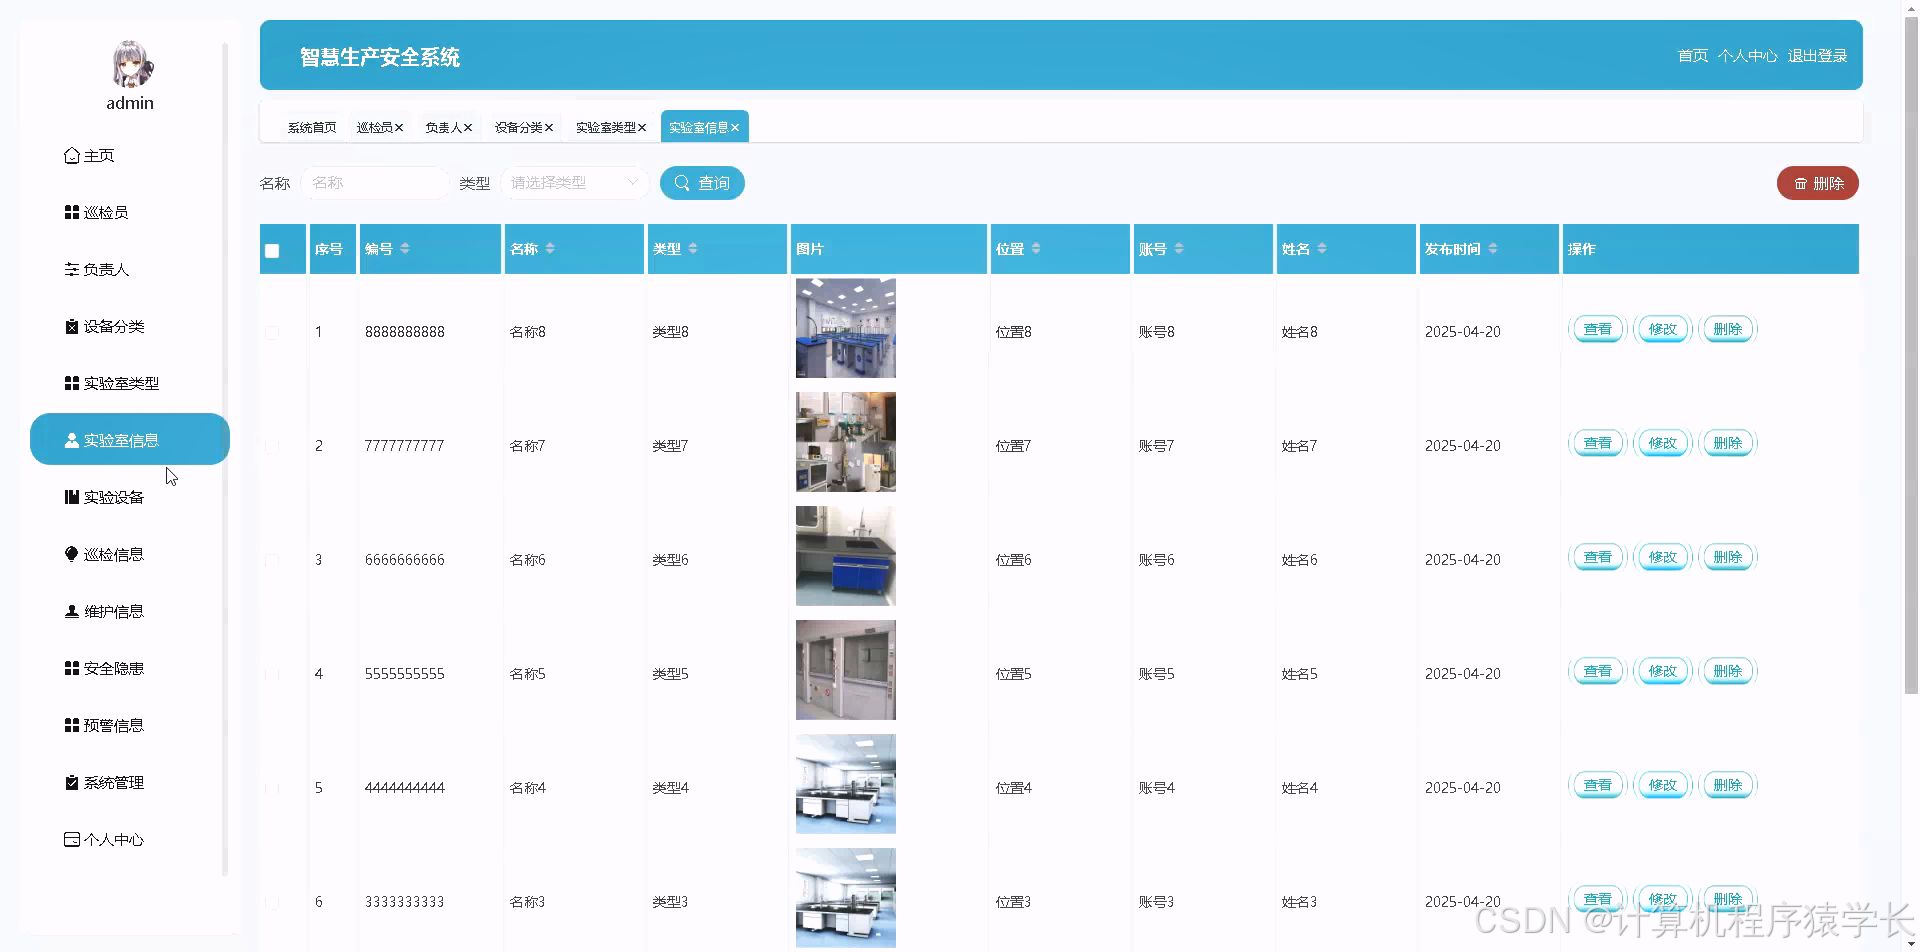Sort table by 名称 column arrows
The height and width of the screenshot is (952, 1920).
tap(550, 249)
